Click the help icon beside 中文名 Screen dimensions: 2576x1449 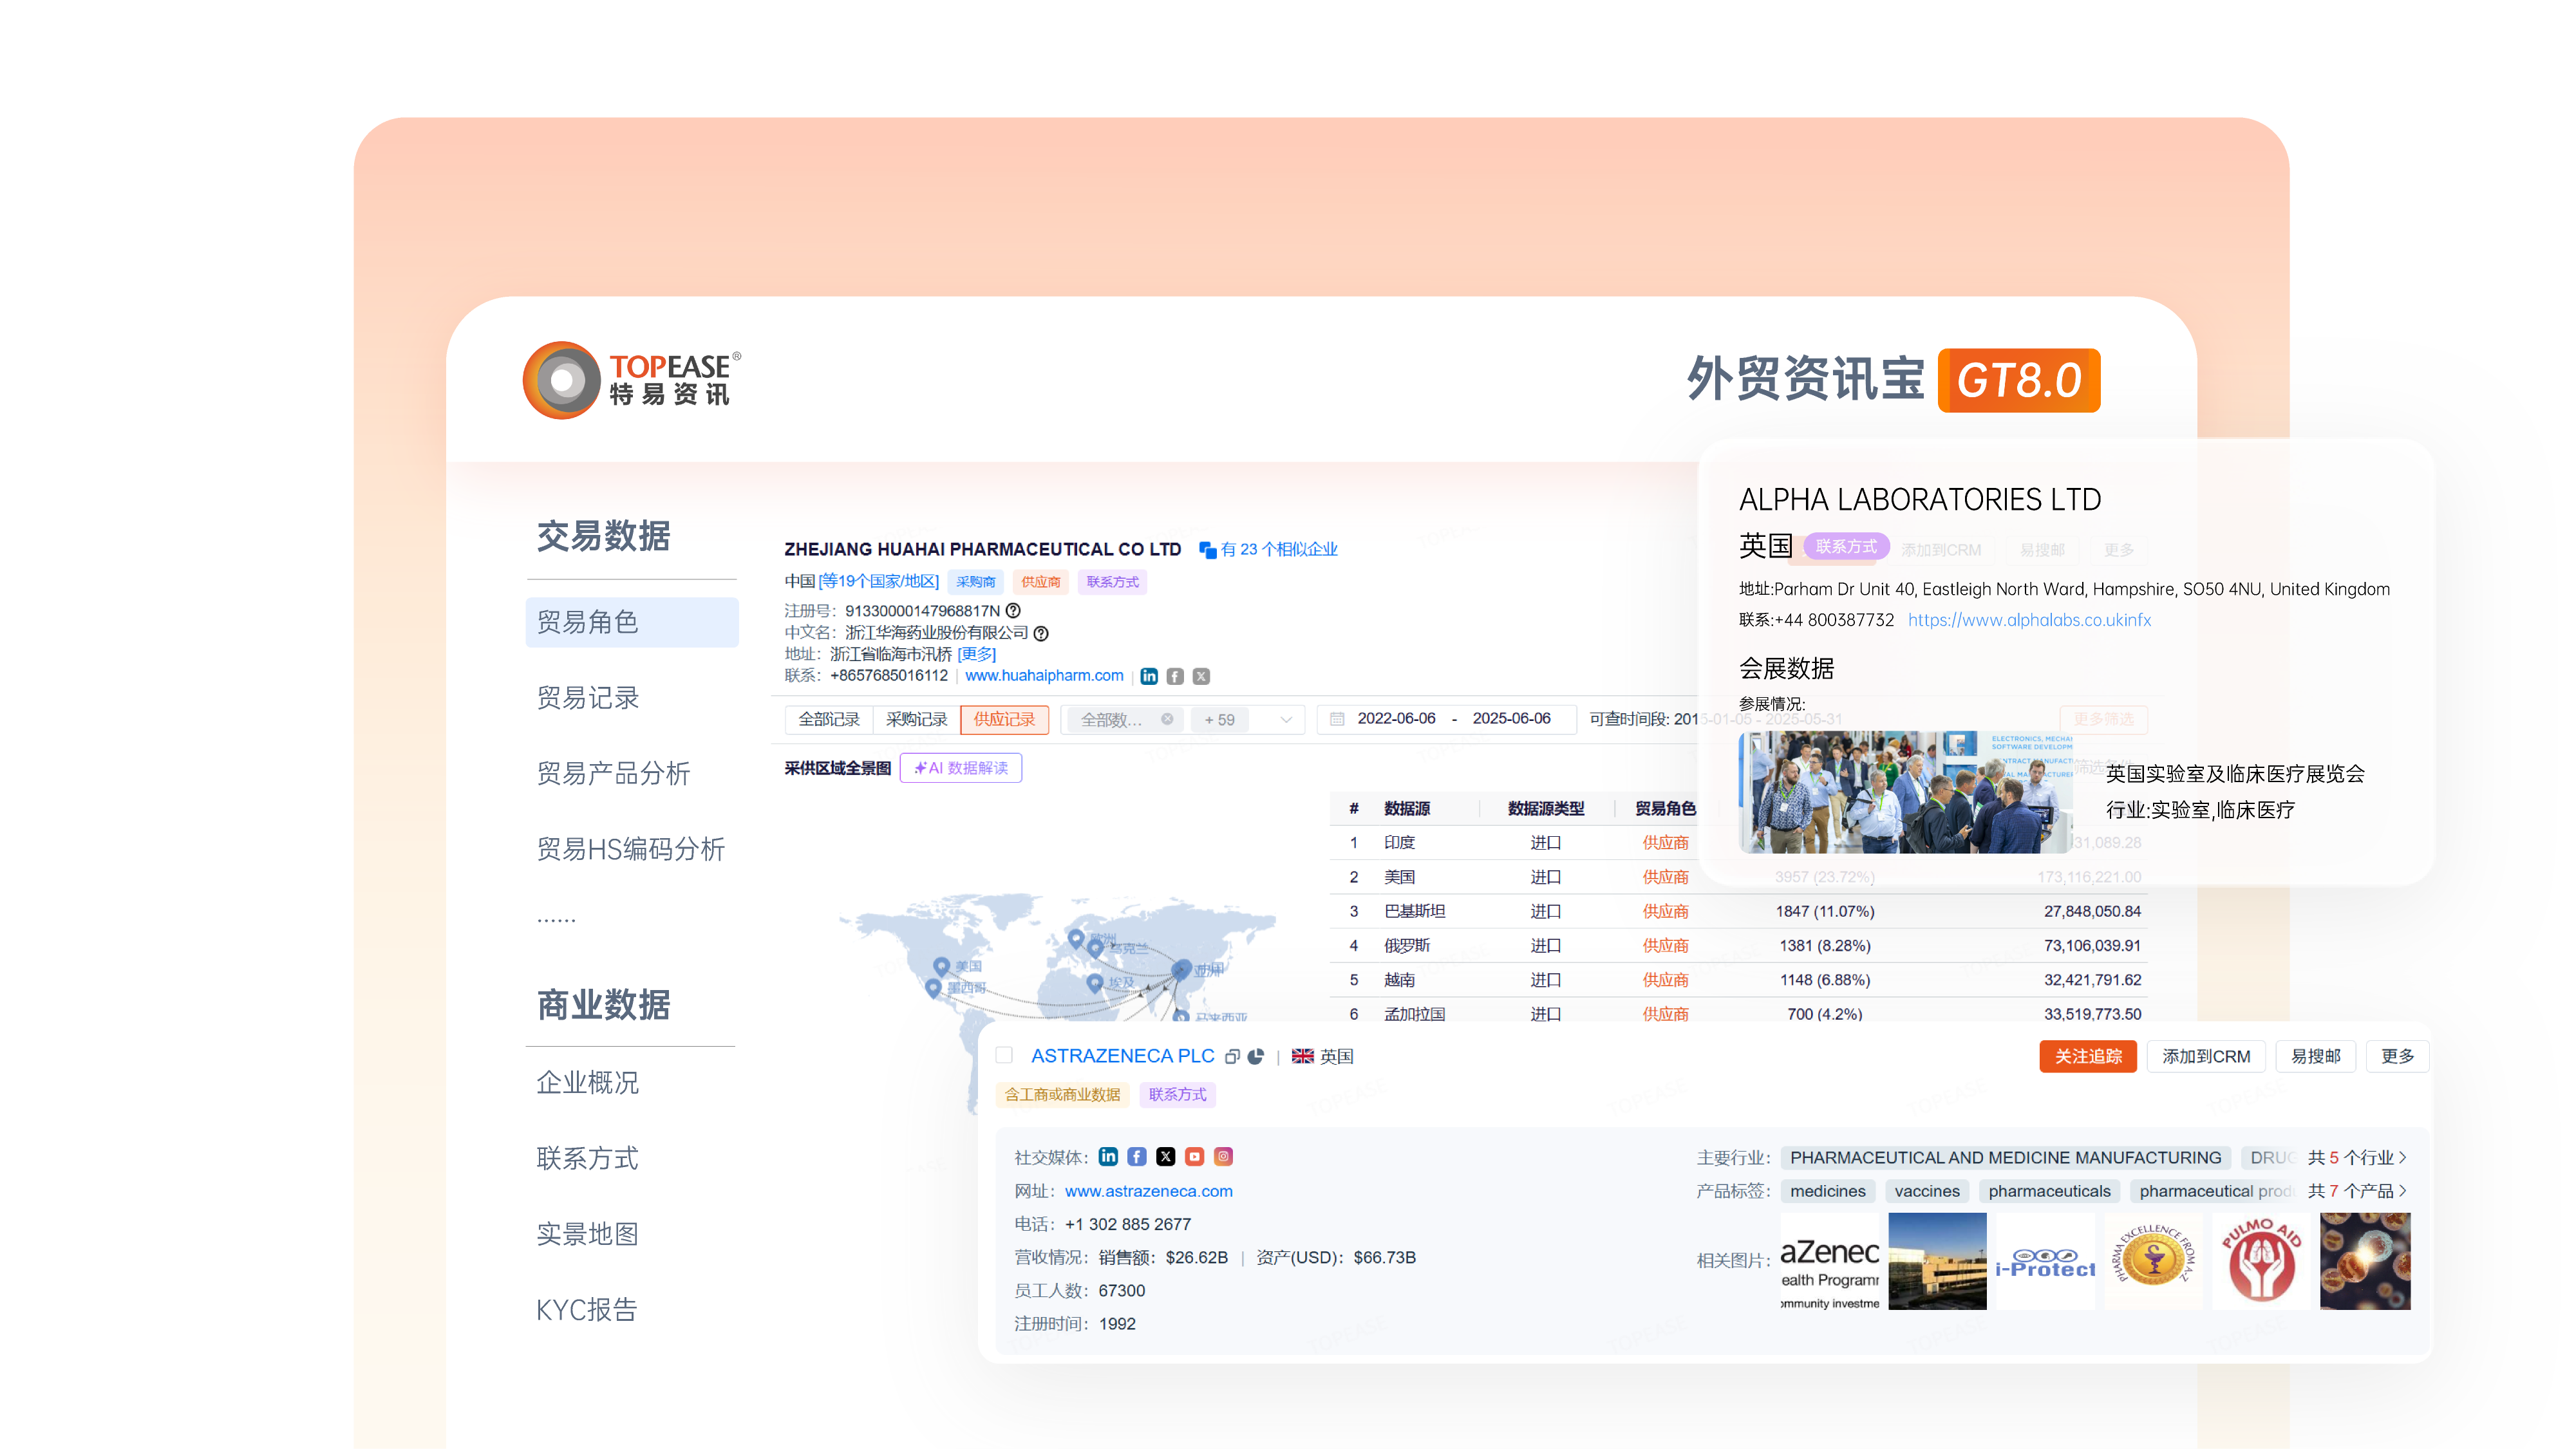(x=1041, y=633)
